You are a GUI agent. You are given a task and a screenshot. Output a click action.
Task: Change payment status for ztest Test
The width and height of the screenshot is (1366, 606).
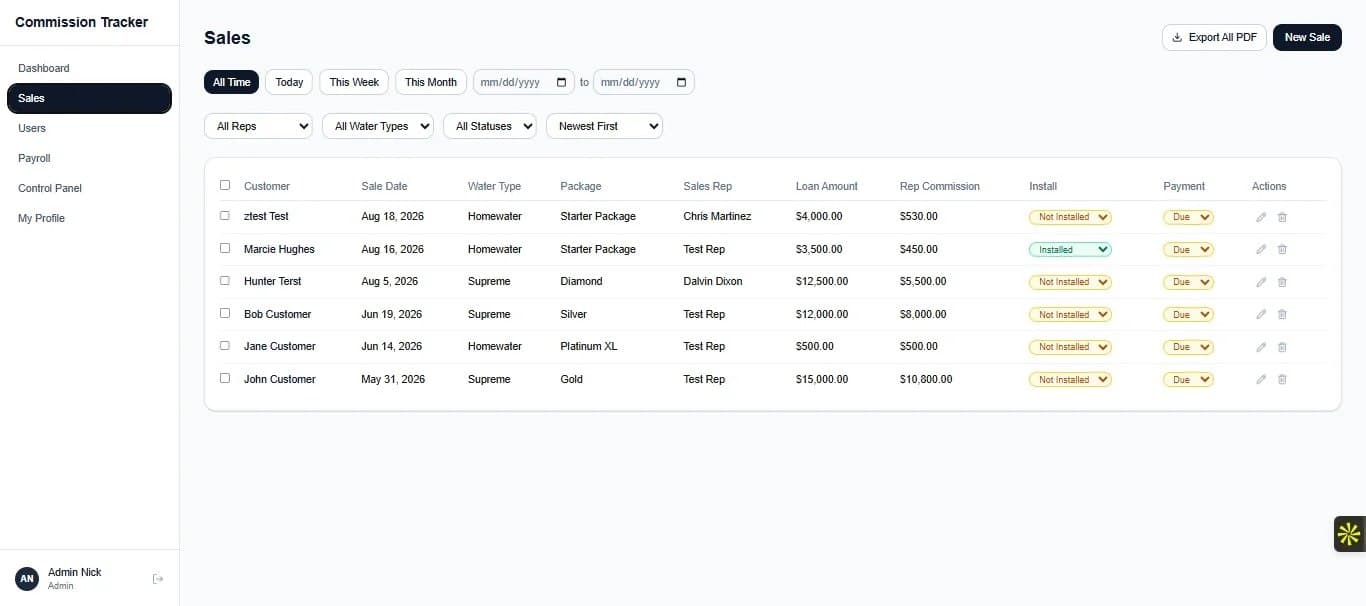pyautogui.click(x=1188, y=217)
